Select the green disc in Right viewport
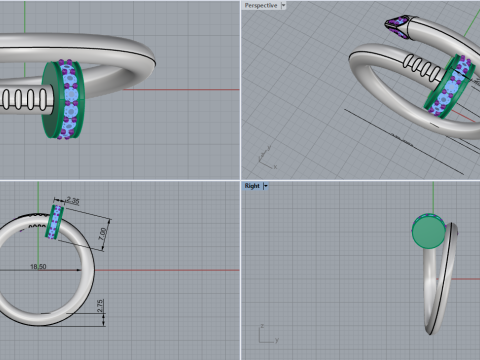Viewport: 480px width, 360px height. point(429,231)
